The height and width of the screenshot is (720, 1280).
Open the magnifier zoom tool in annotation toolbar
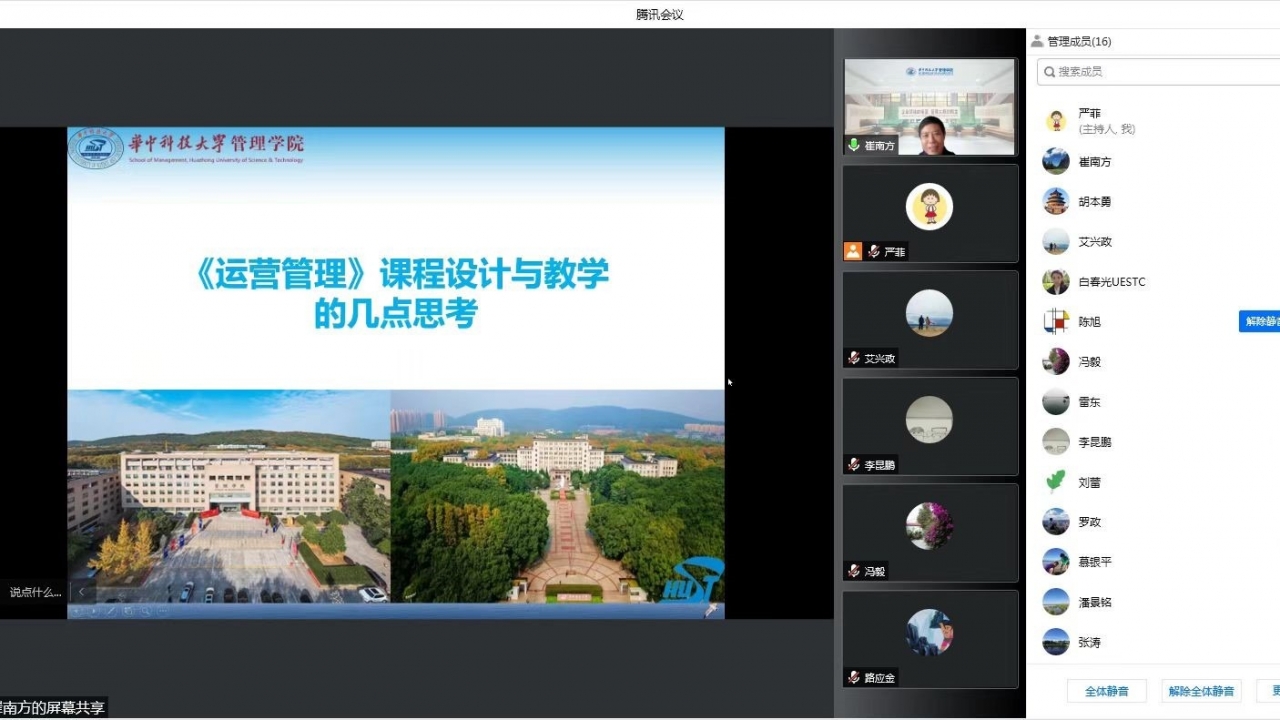[x=146, y=610]
